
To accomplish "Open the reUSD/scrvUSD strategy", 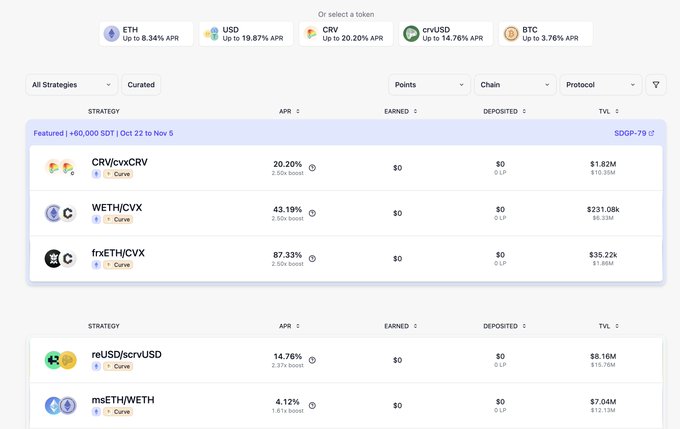I will [x=346, y=360].
